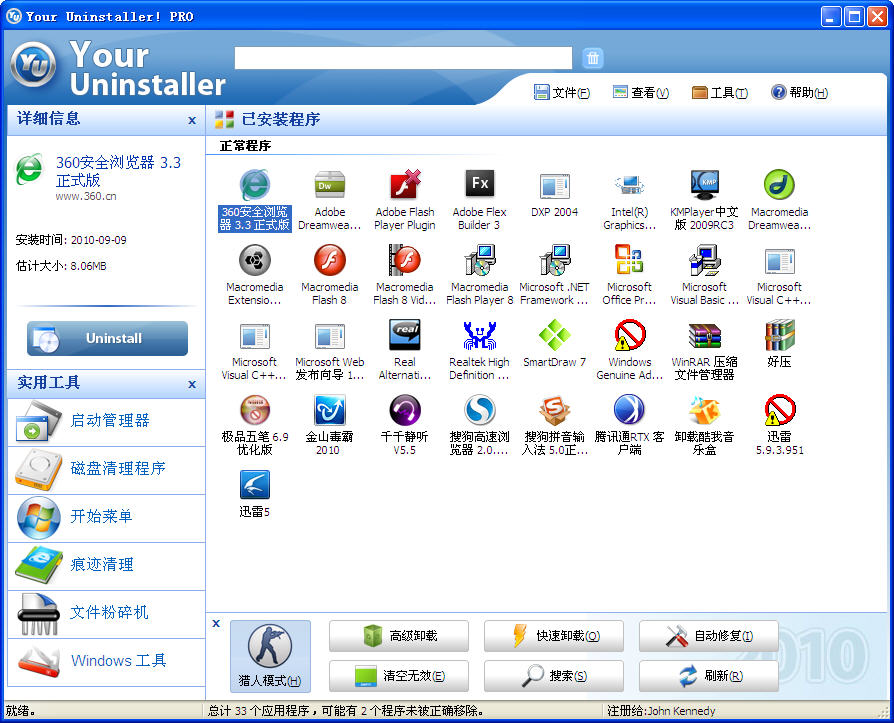Screen dimensions: 894x723
Task: Hide the bottom action button panel
Action: [216, 623]
